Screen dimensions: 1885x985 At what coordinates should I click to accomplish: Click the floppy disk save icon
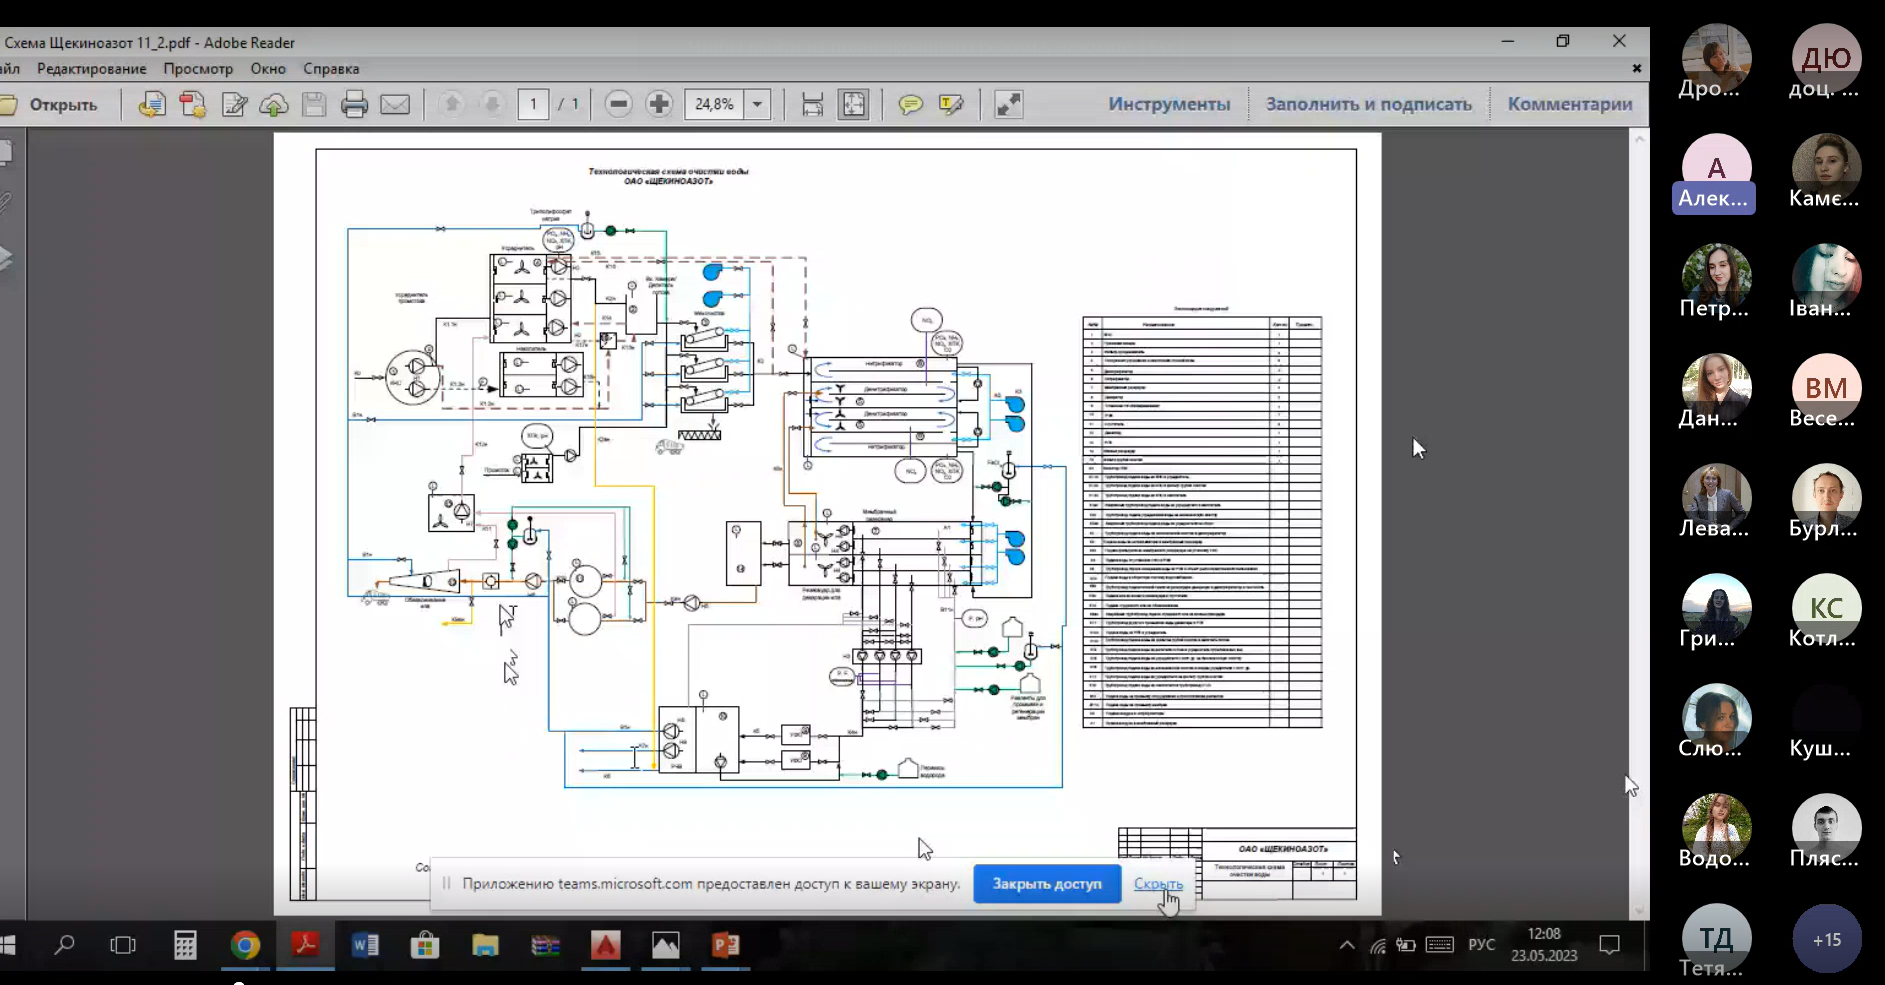[314, 104]
